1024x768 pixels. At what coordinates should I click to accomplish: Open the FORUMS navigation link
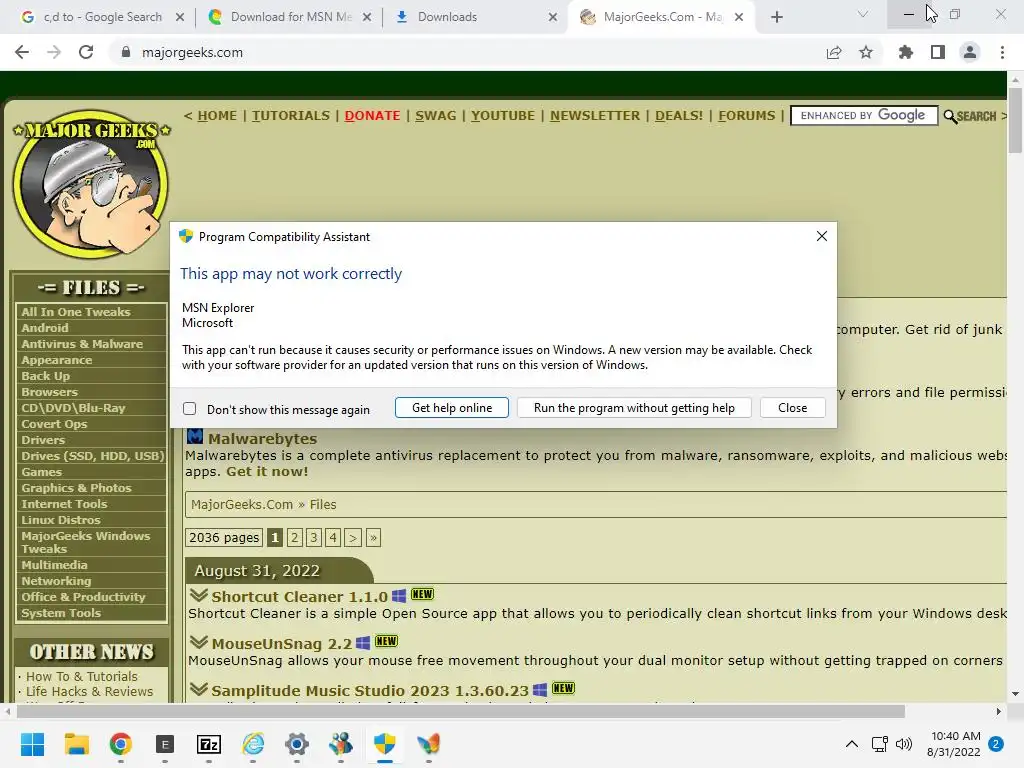(746, 116)
